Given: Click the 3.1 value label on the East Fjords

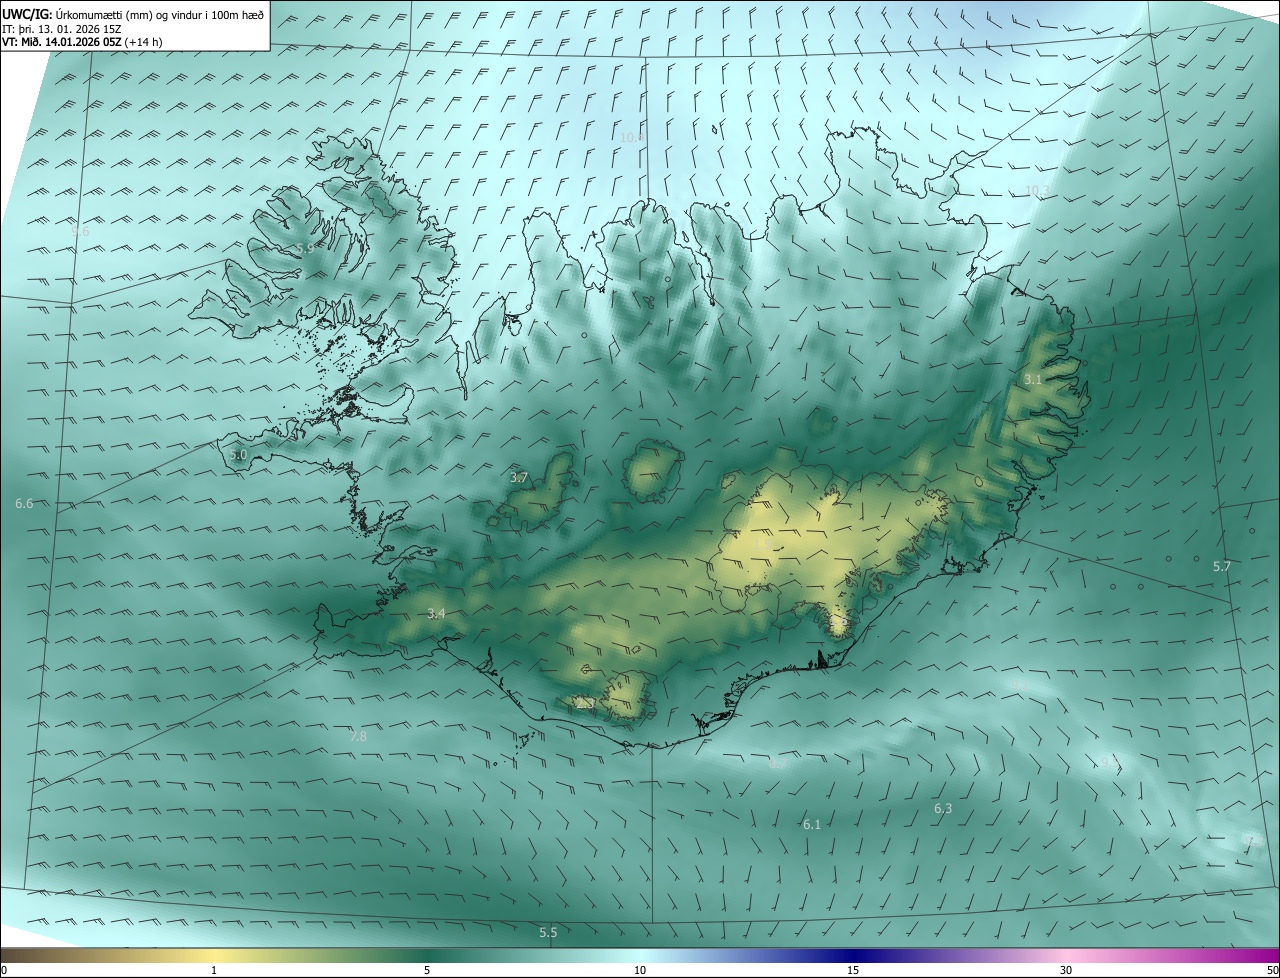Looking at the screenshot, I should [x=1033, y=380].
